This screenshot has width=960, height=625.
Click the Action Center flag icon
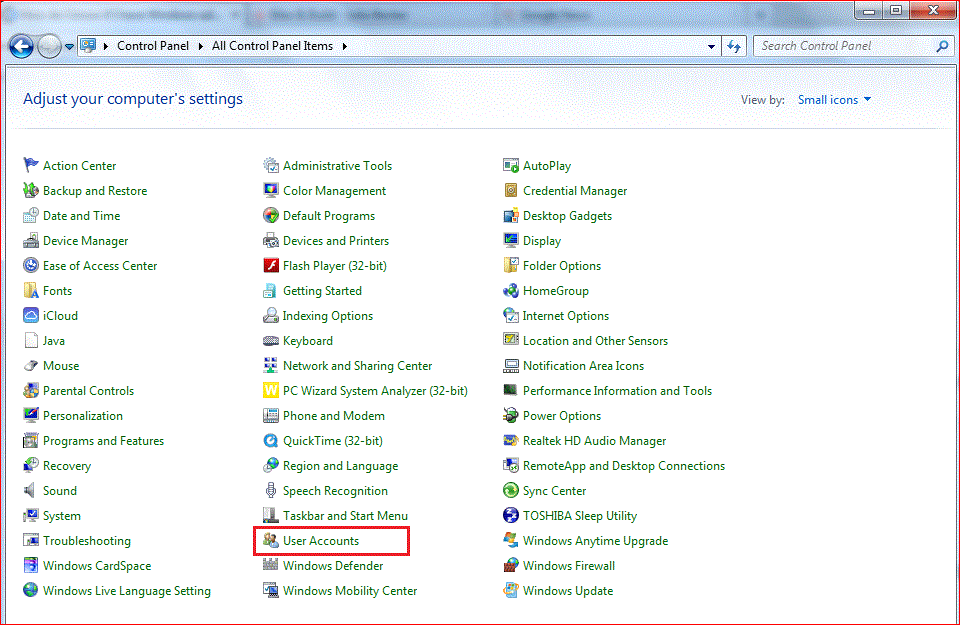[x=31, y=165]
